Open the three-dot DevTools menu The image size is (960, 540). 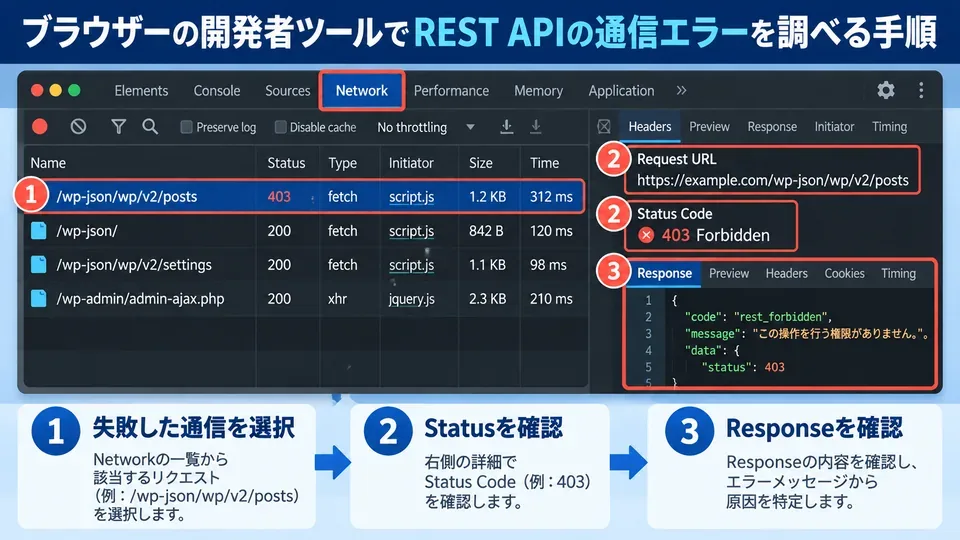921,91
